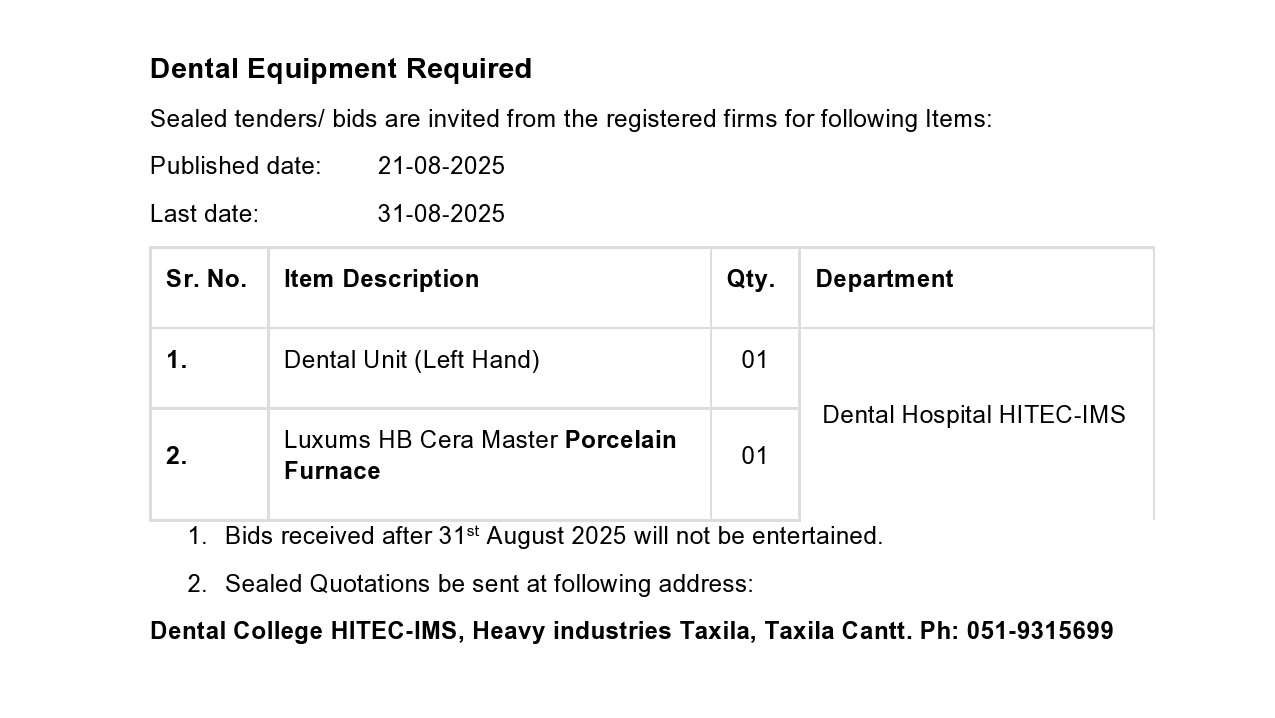Select the last date 31-08-2025

441,214
